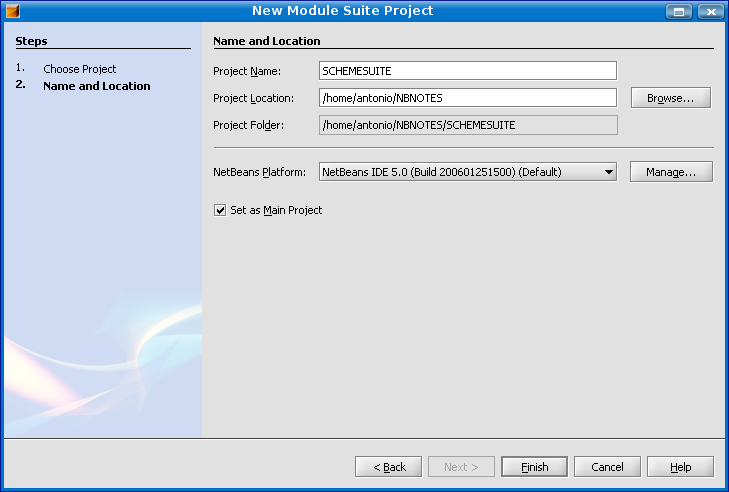
Task: Open the NetBeans Platform dropdown
Action: click(468, 172)
